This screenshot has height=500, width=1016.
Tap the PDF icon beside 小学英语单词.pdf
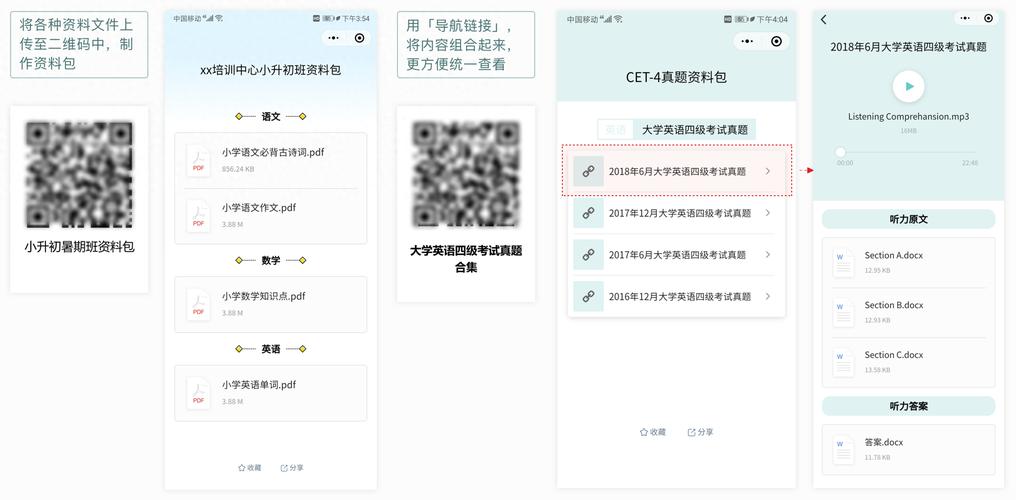(198, 392)
